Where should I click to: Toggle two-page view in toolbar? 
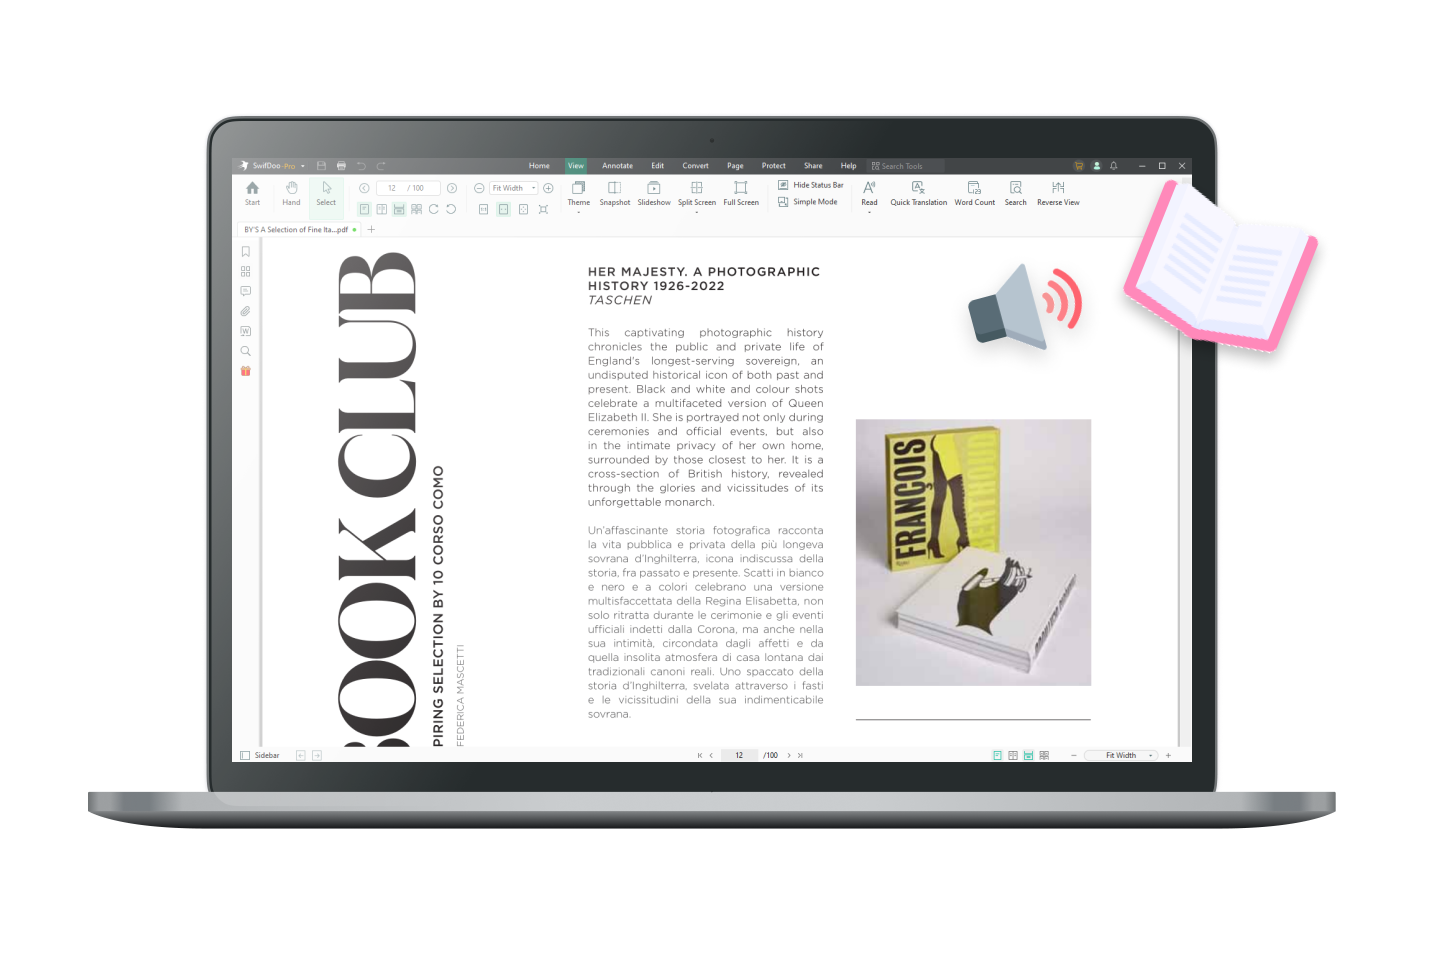pyautogui.click(x=381, y=209)
